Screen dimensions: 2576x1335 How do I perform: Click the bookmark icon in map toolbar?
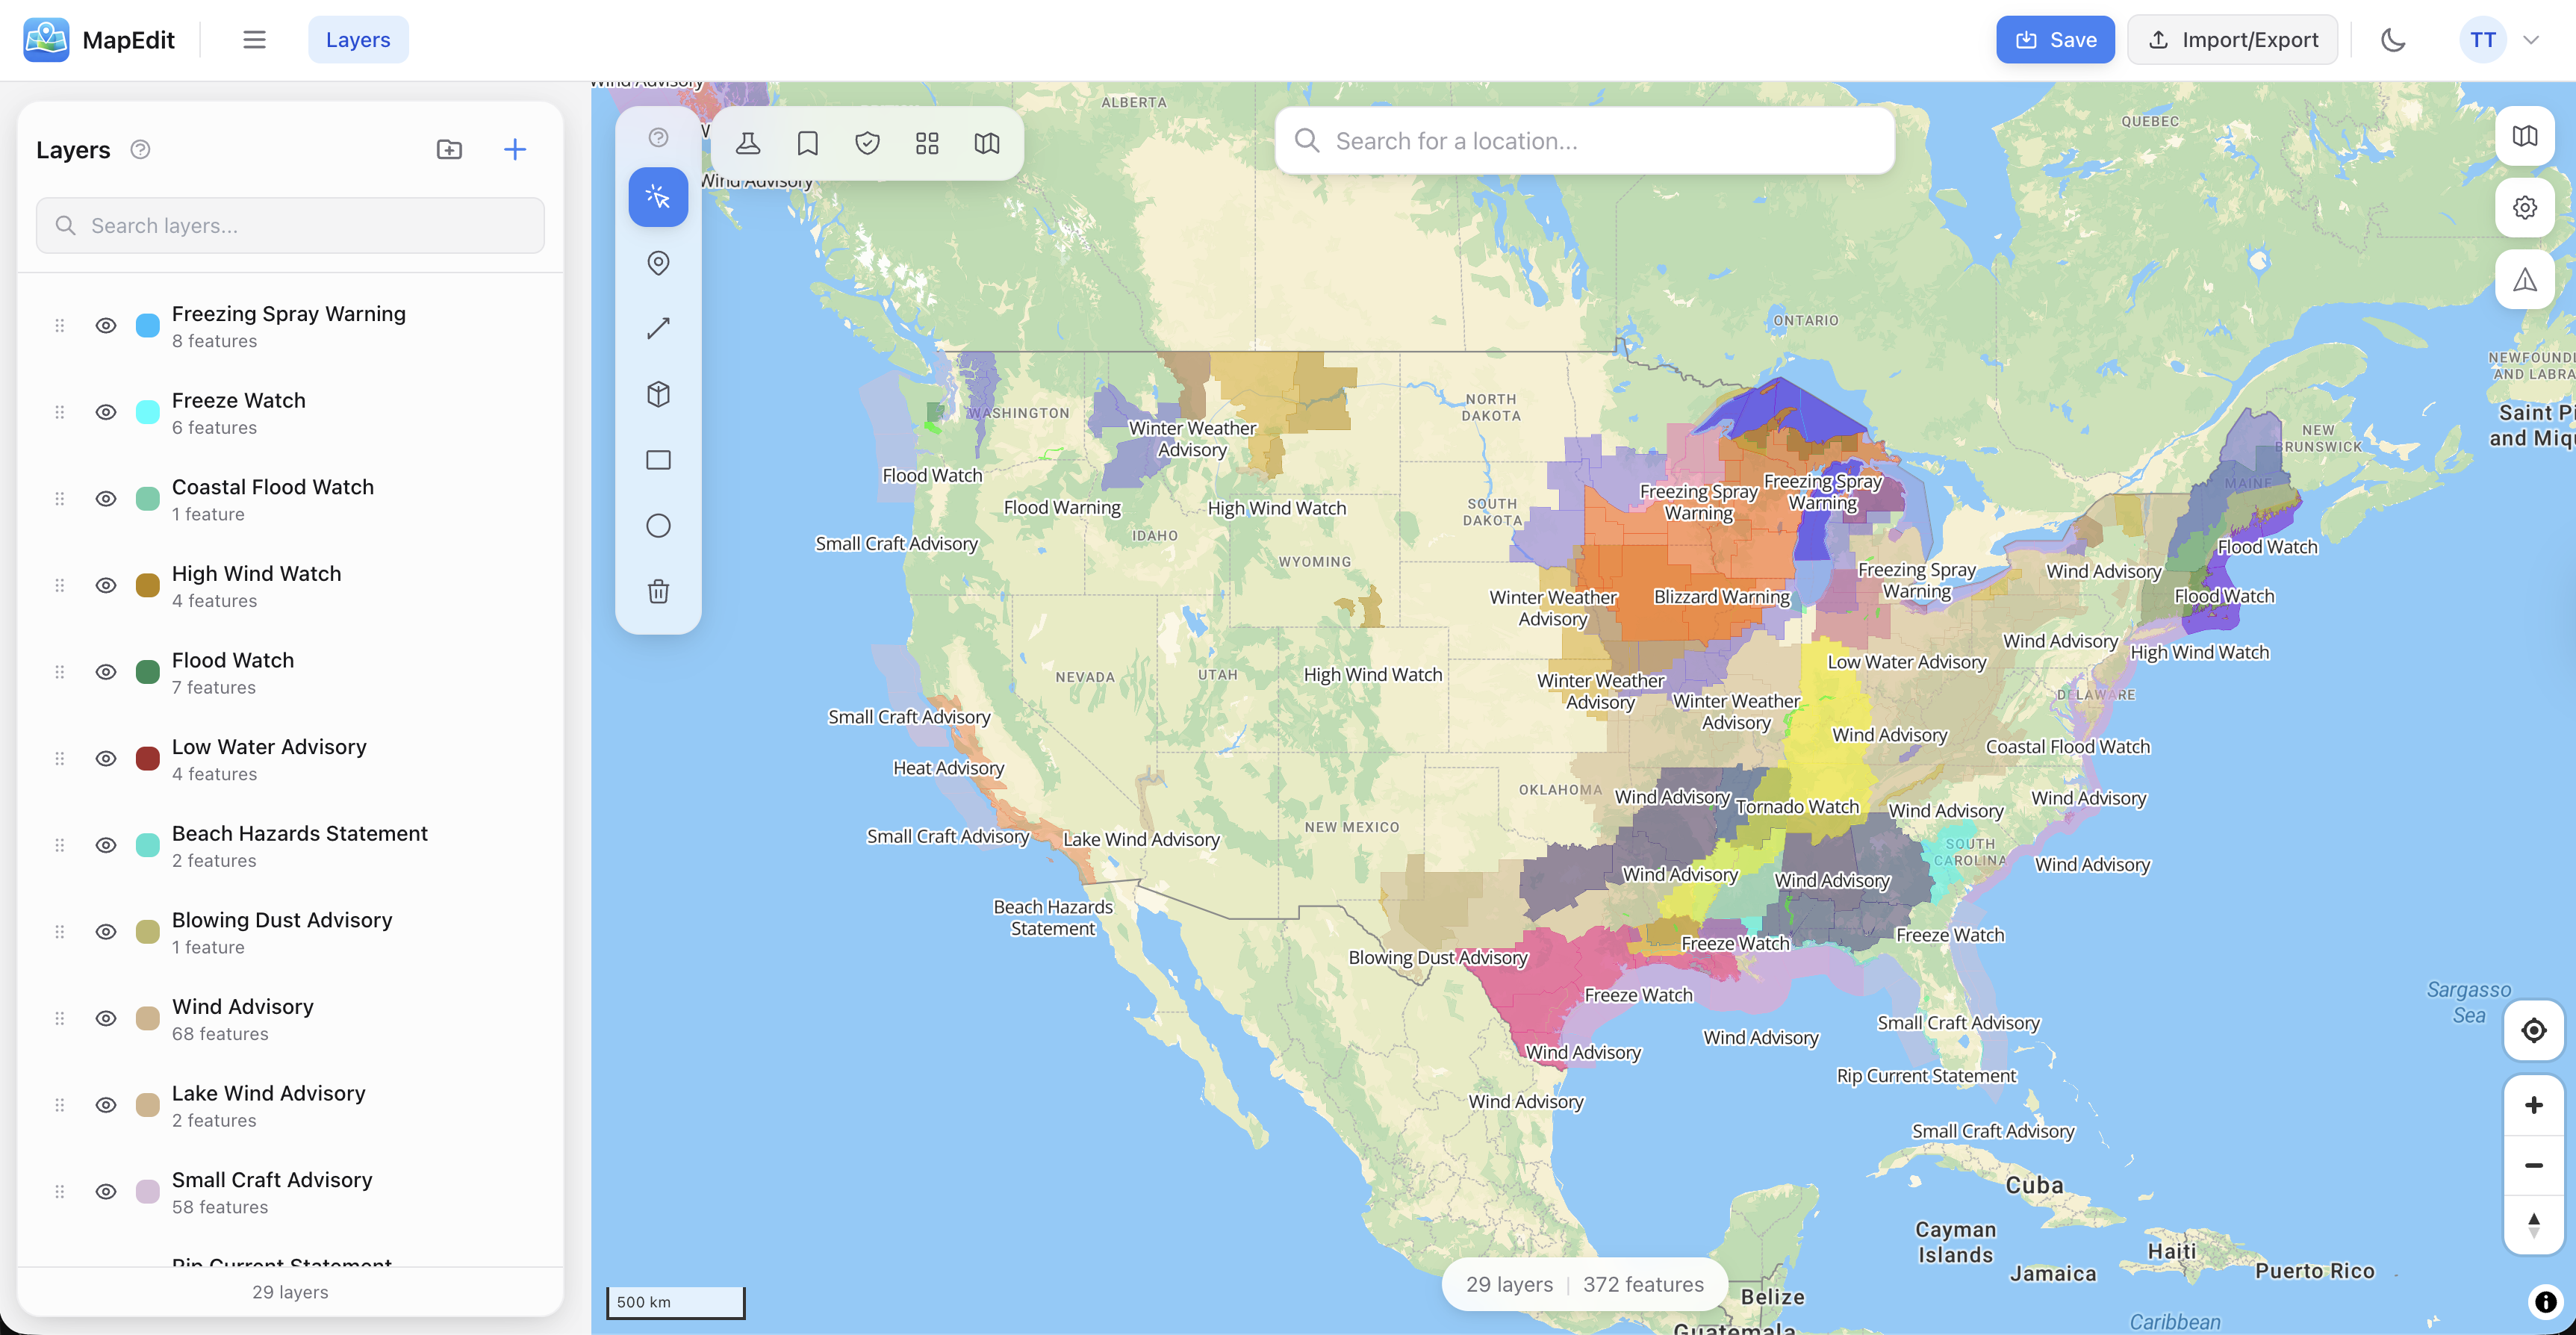point(807,144)
